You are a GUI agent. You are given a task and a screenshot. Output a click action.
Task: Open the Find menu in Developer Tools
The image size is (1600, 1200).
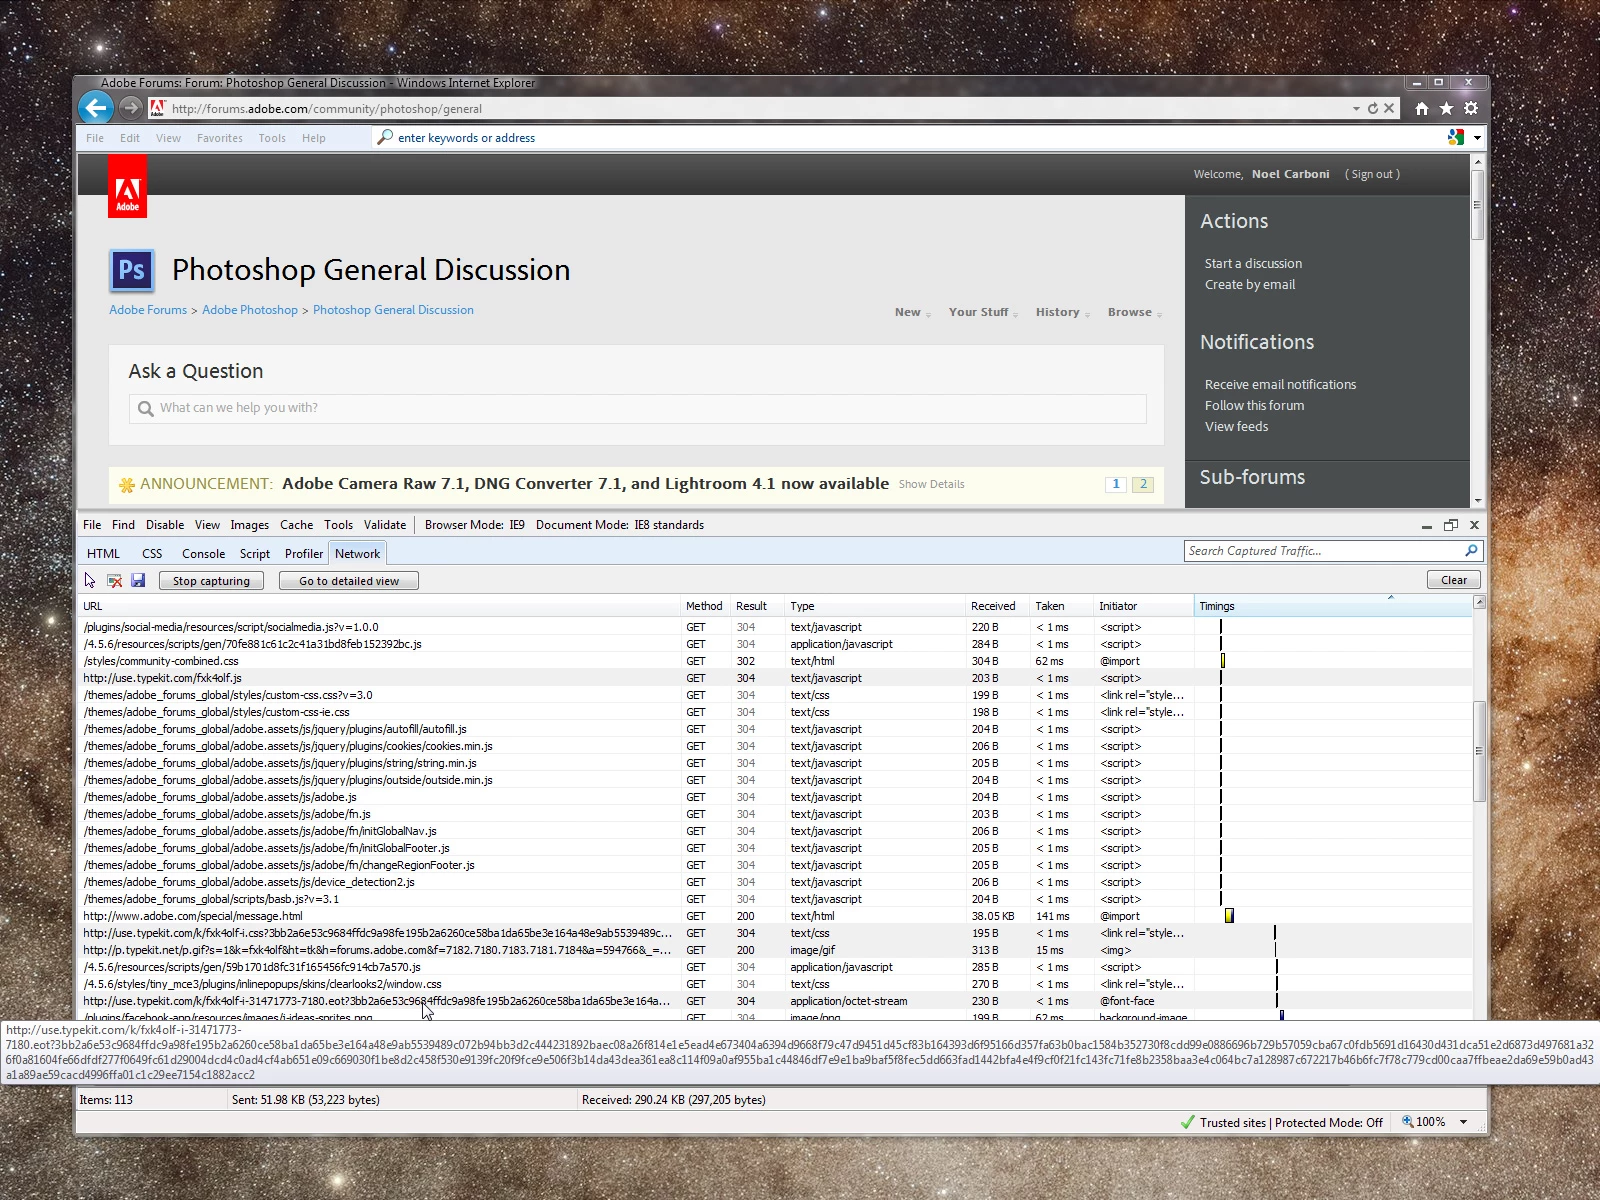(123, 525)
